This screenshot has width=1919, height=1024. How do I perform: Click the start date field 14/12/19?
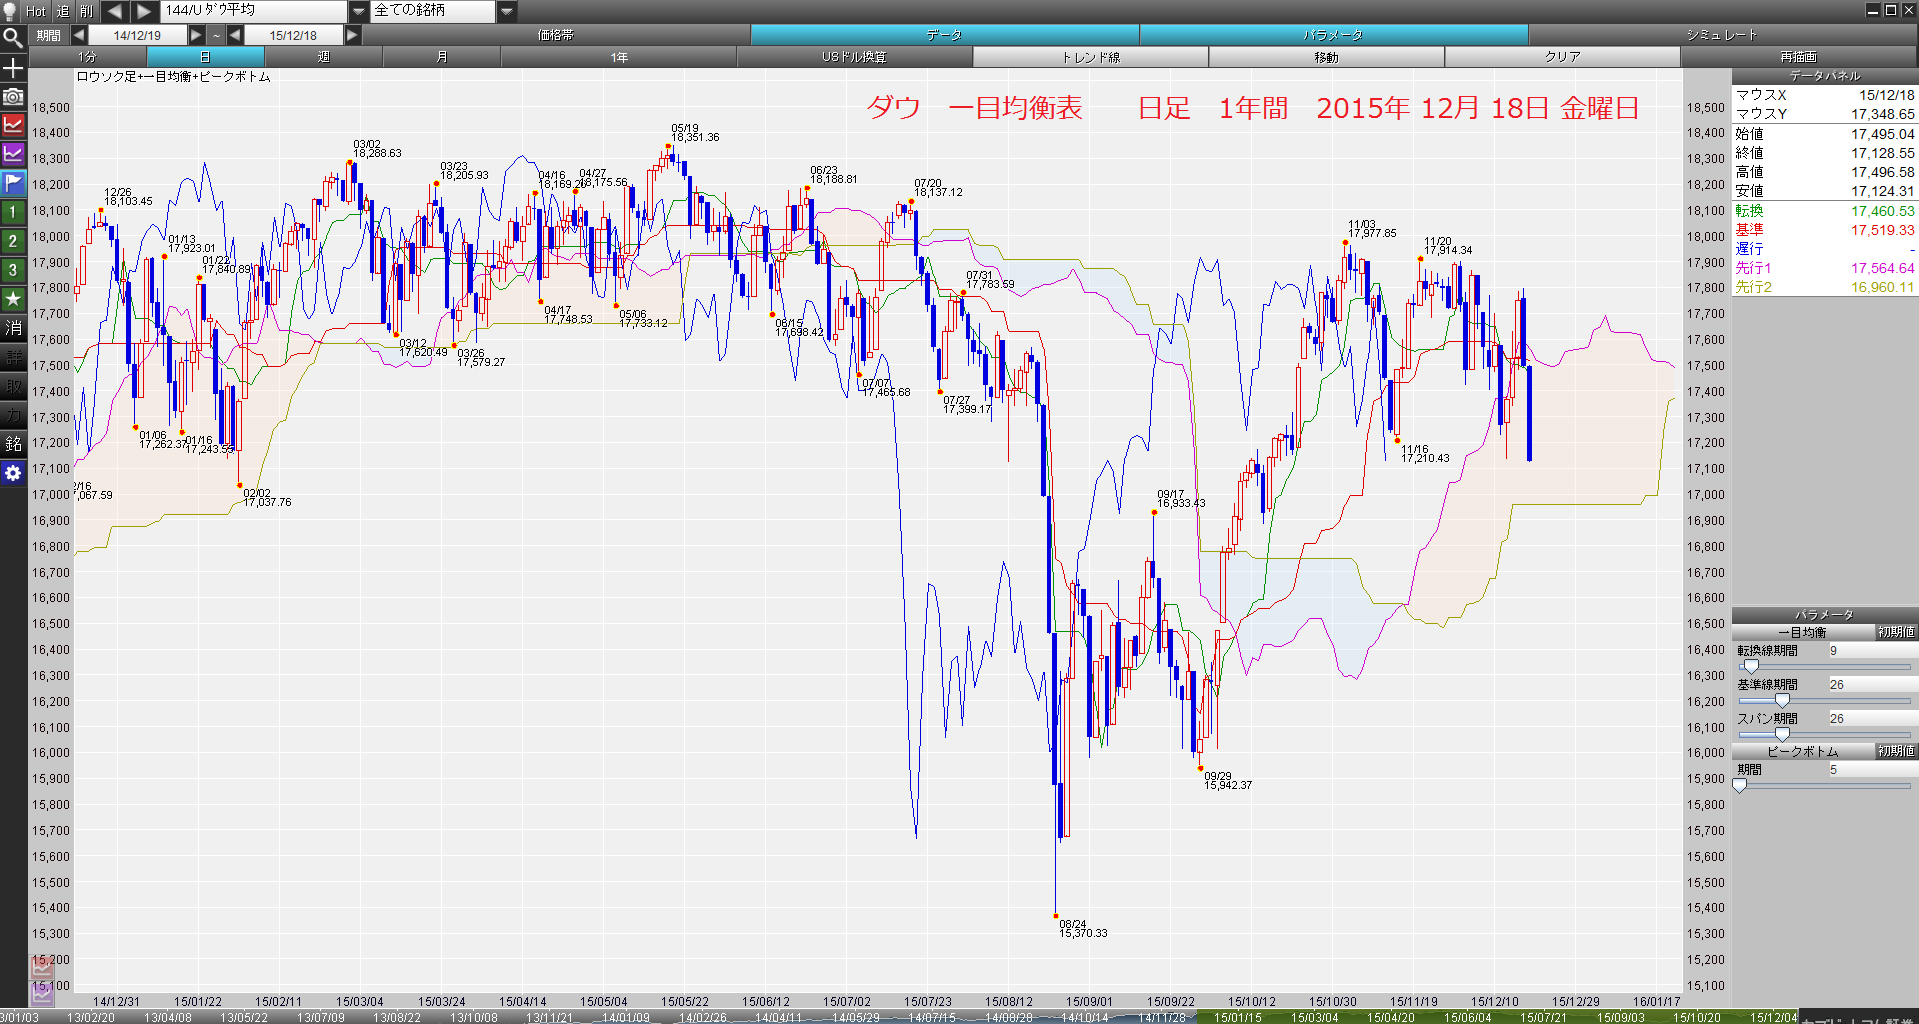[137, 35]
